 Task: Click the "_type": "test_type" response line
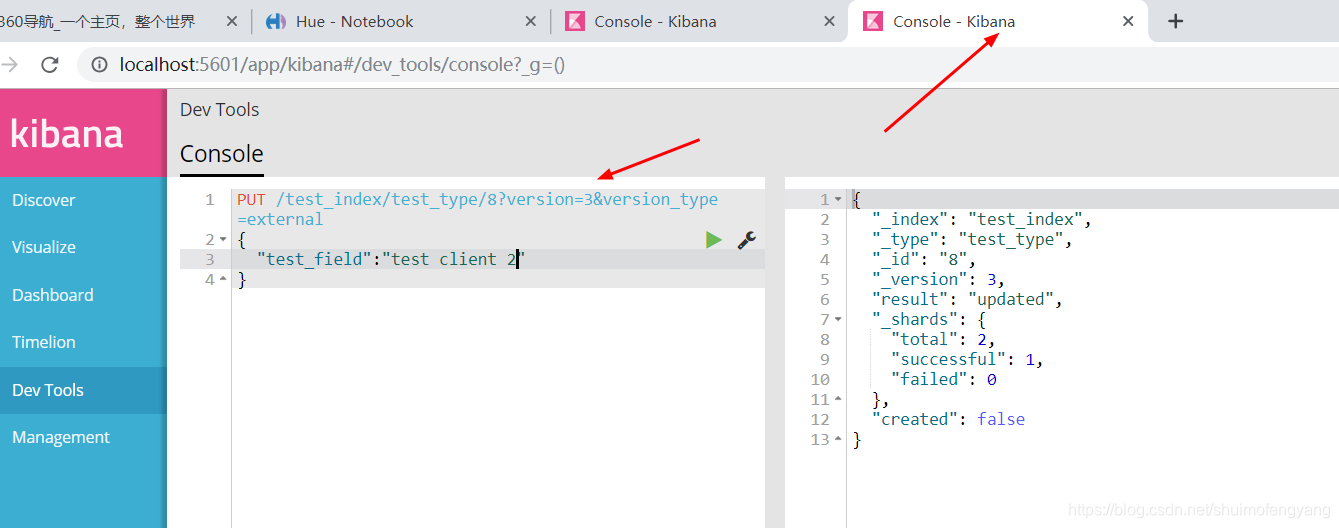(971, 239)
